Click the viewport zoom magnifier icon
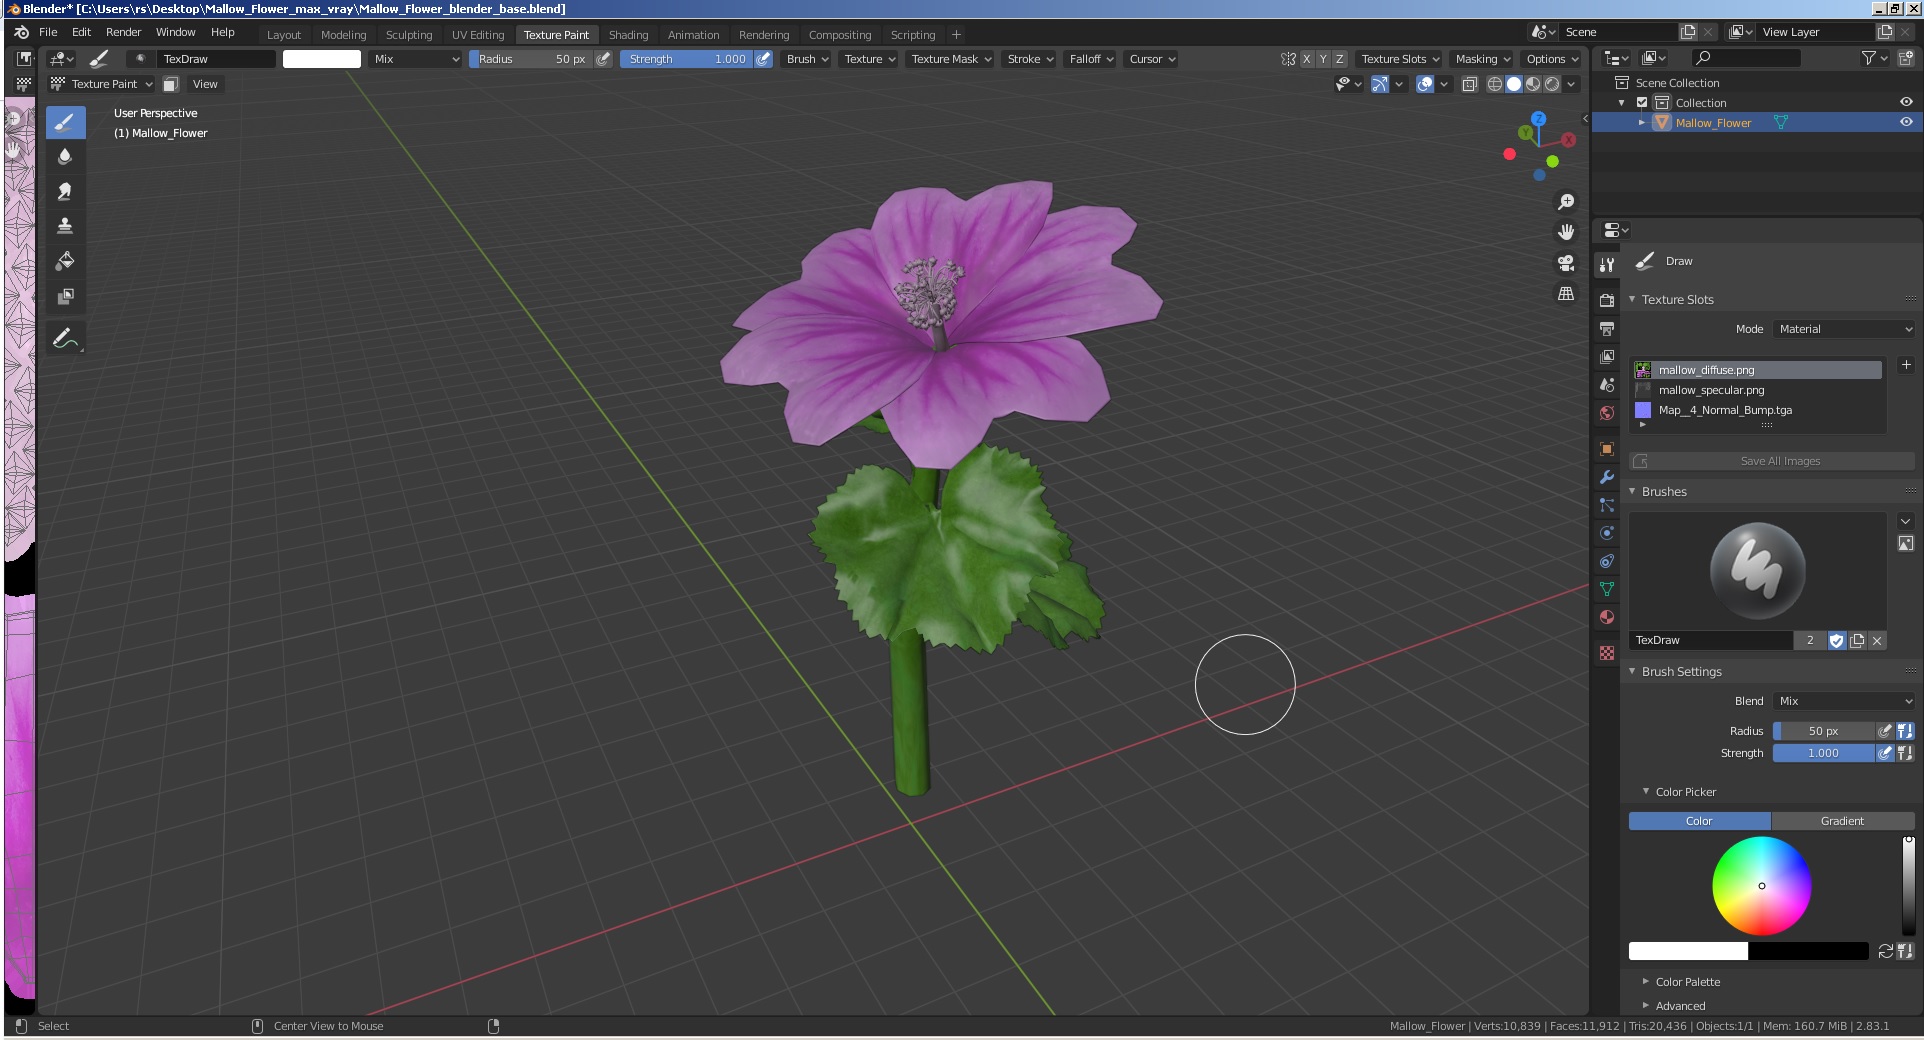The image size is (1924, 1040). 1566,202
